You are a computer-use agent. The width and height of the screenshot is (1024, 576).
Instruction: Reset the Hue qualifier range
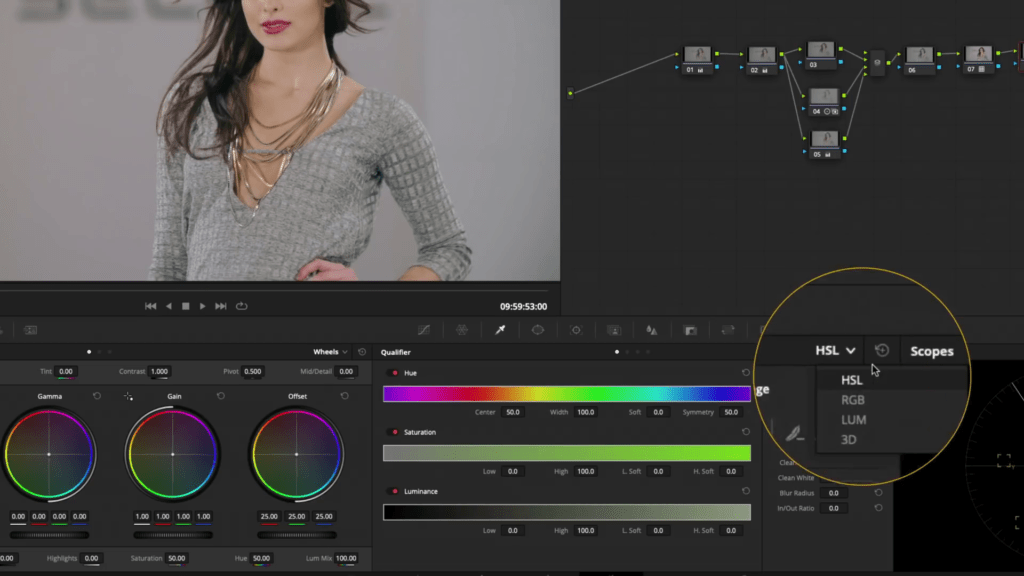click(x=745, y=373)
